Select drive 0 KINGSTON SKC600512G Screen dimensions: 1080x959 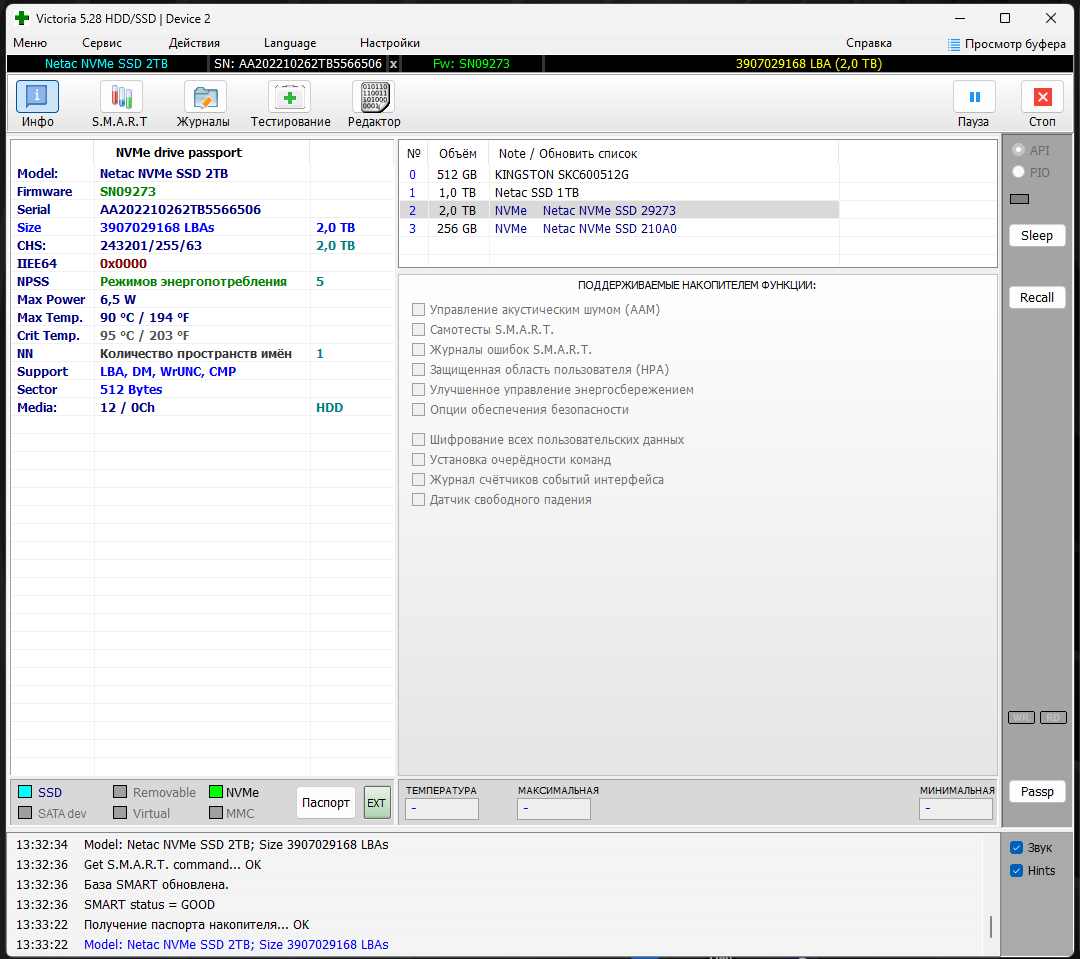619,175
